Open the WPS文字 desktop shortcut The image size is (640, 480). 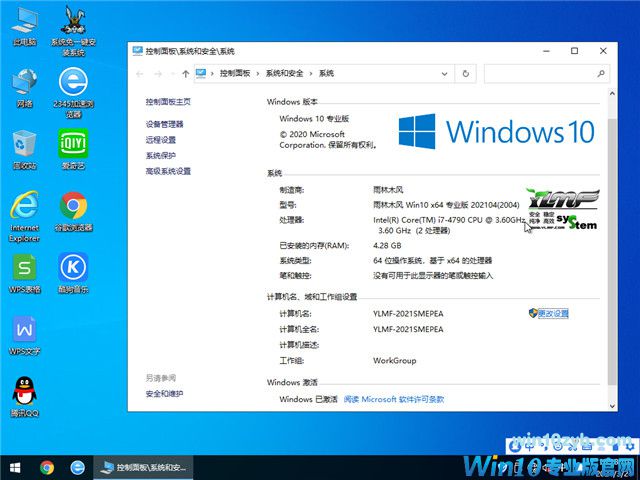(24, 336)
